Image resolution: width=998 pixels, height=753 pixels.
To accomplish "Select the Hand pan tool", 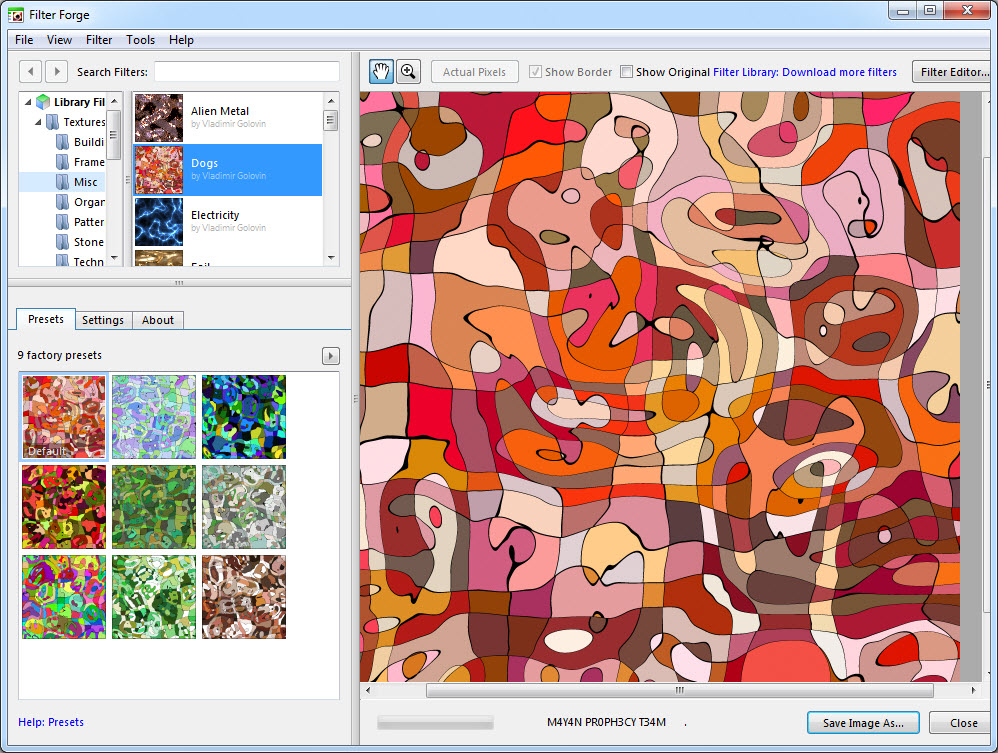I will point(381,71).
